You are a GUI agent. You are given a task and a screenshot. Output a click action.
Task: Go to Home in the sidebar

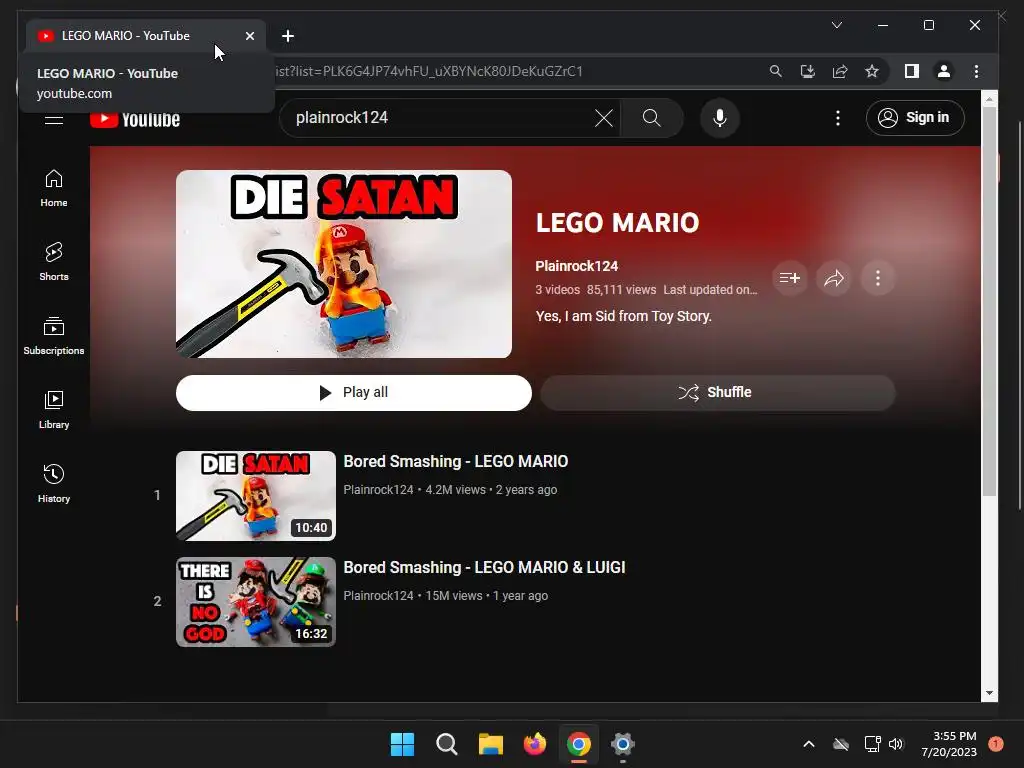[x=54, y=188]
